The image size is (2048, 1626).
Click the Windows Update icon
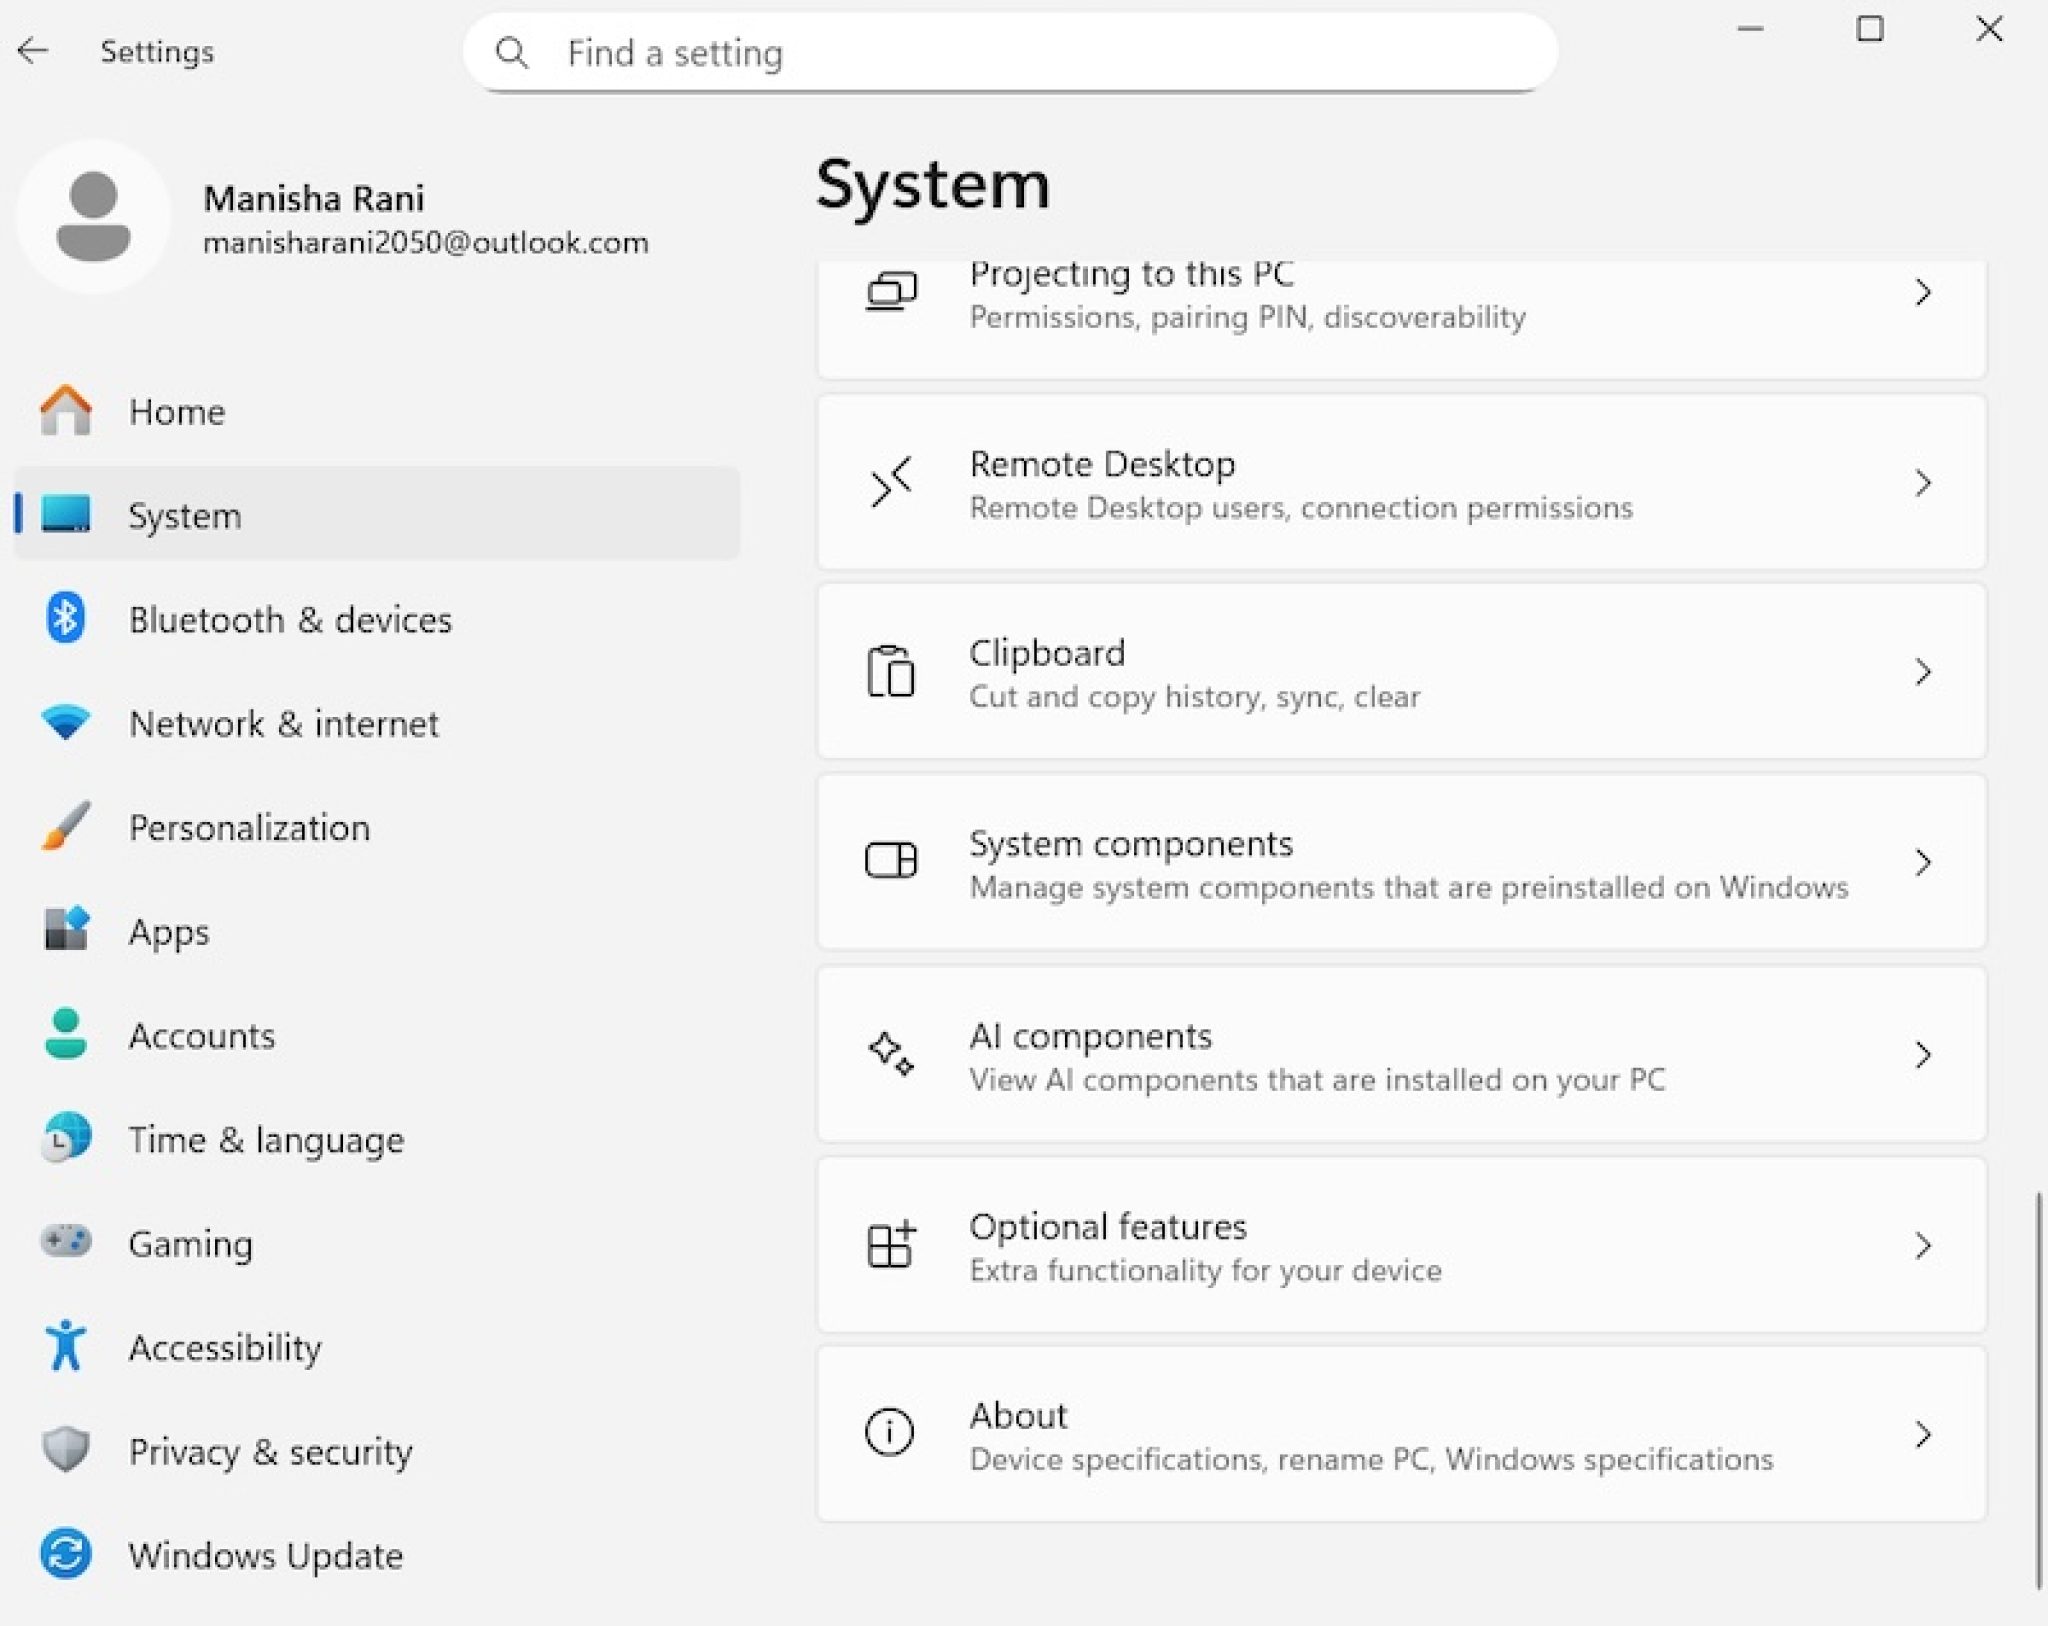pyautogui.click(x=66, y=1555)
